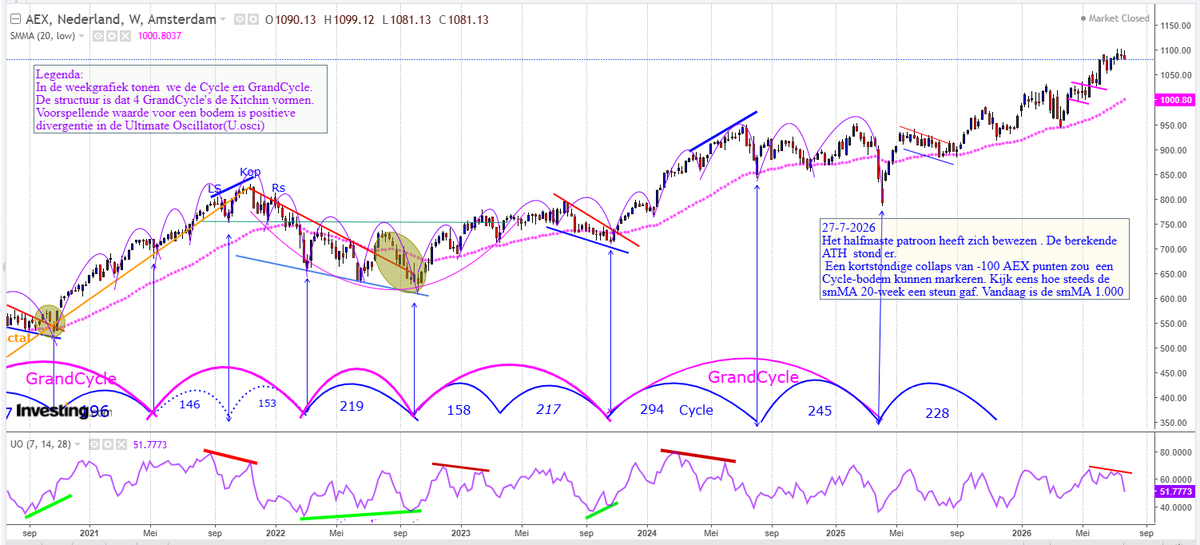The image size is (1200, 545).
Task: Select the Rs right shoulder label
Action: tap(279, 188)
